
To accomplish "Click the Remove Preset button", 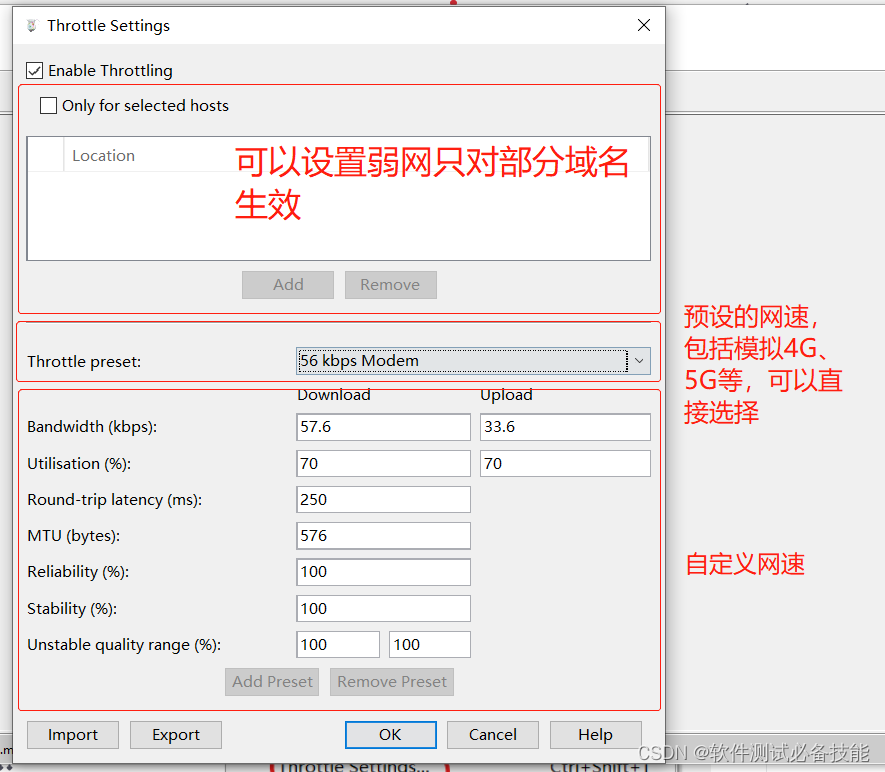I will 392,682.
